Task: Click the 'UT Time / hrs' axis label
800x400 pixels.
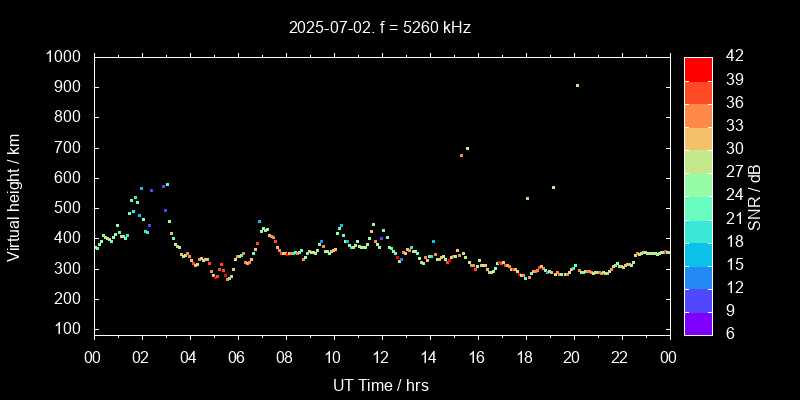Action: [381, 385]
